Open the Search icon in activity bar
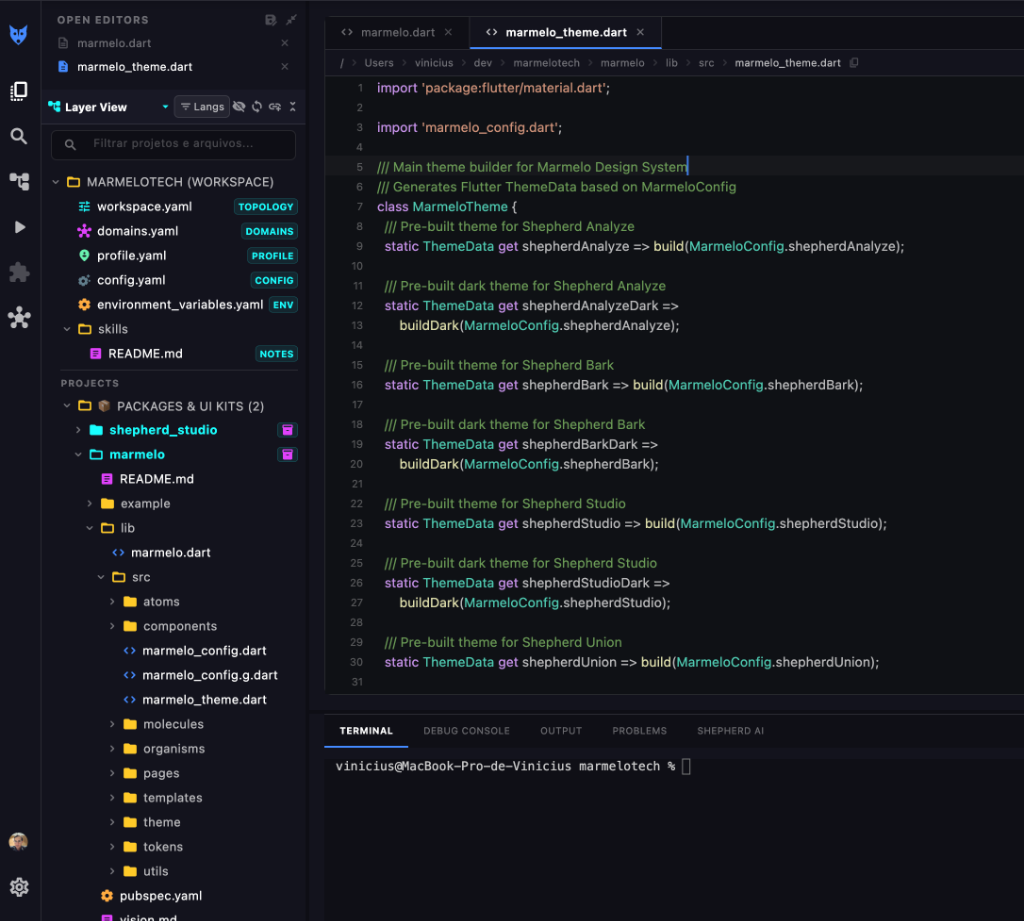The image size is (1024, 921). [19, 136]
